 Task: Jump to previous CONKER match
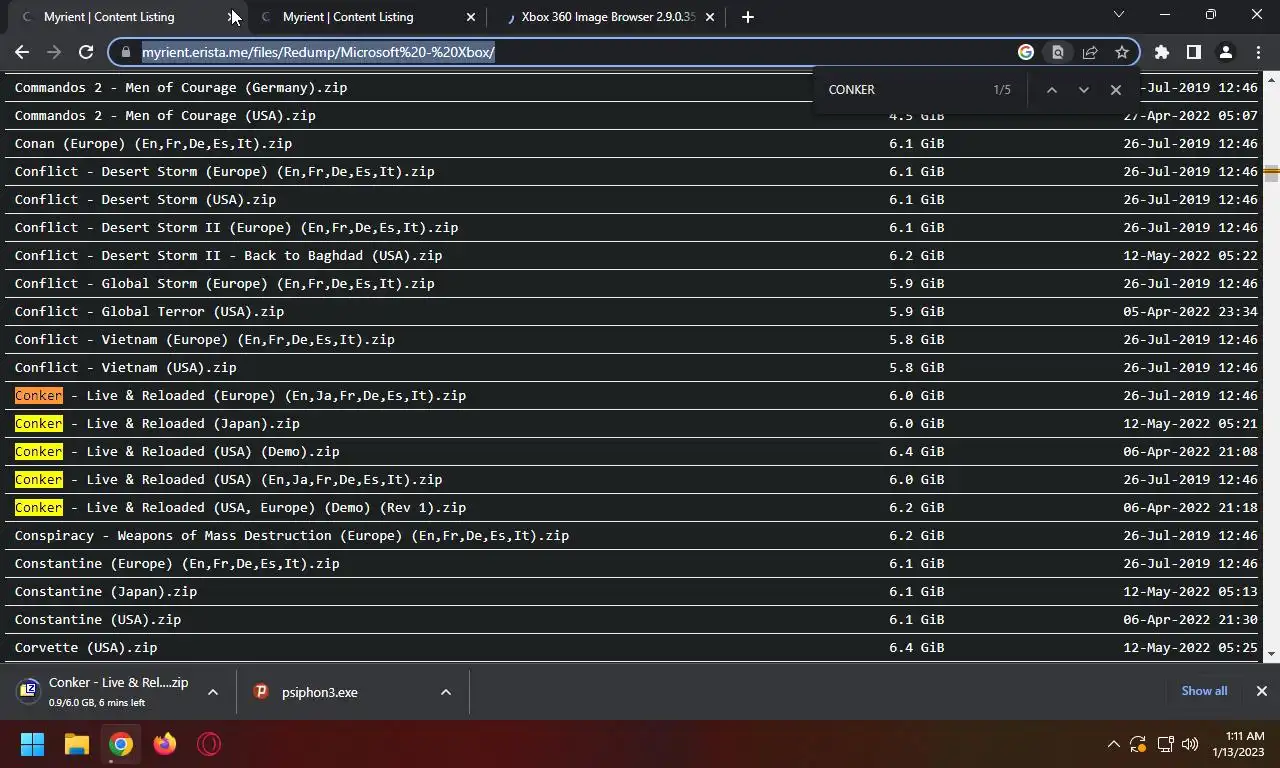click(1051, 90)
